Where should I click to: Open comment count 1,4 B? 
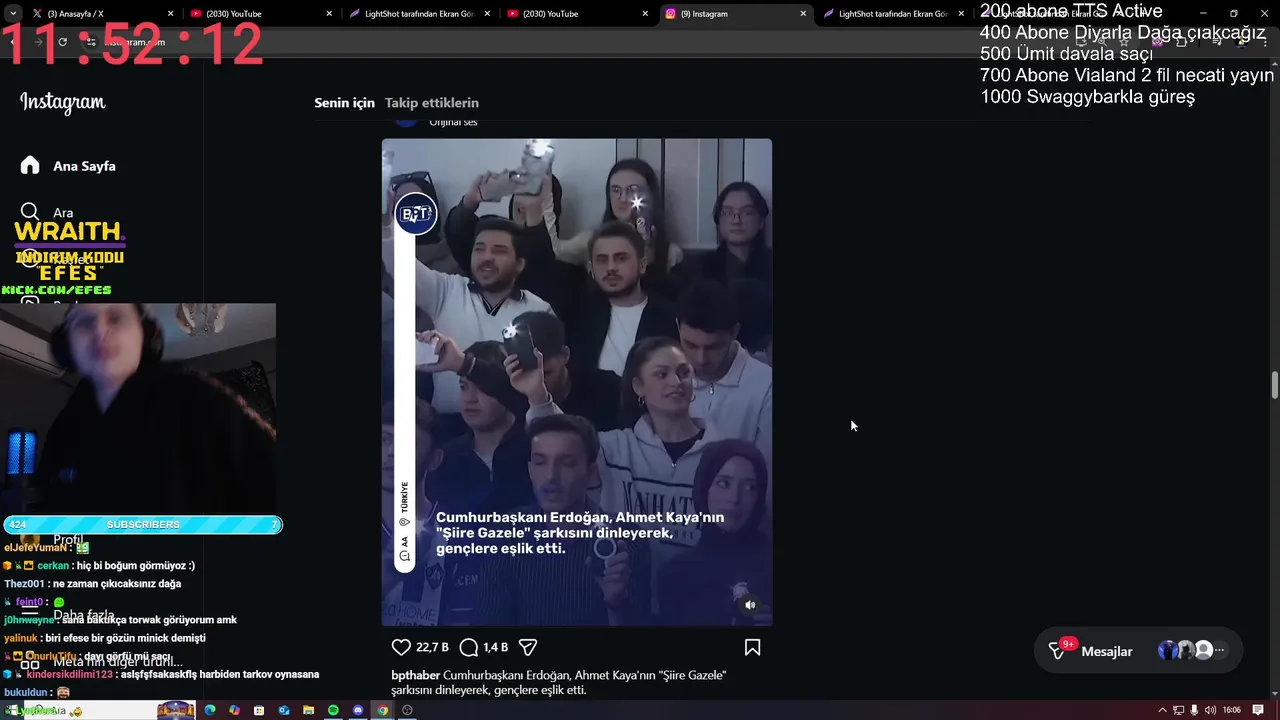coord(495,647)
